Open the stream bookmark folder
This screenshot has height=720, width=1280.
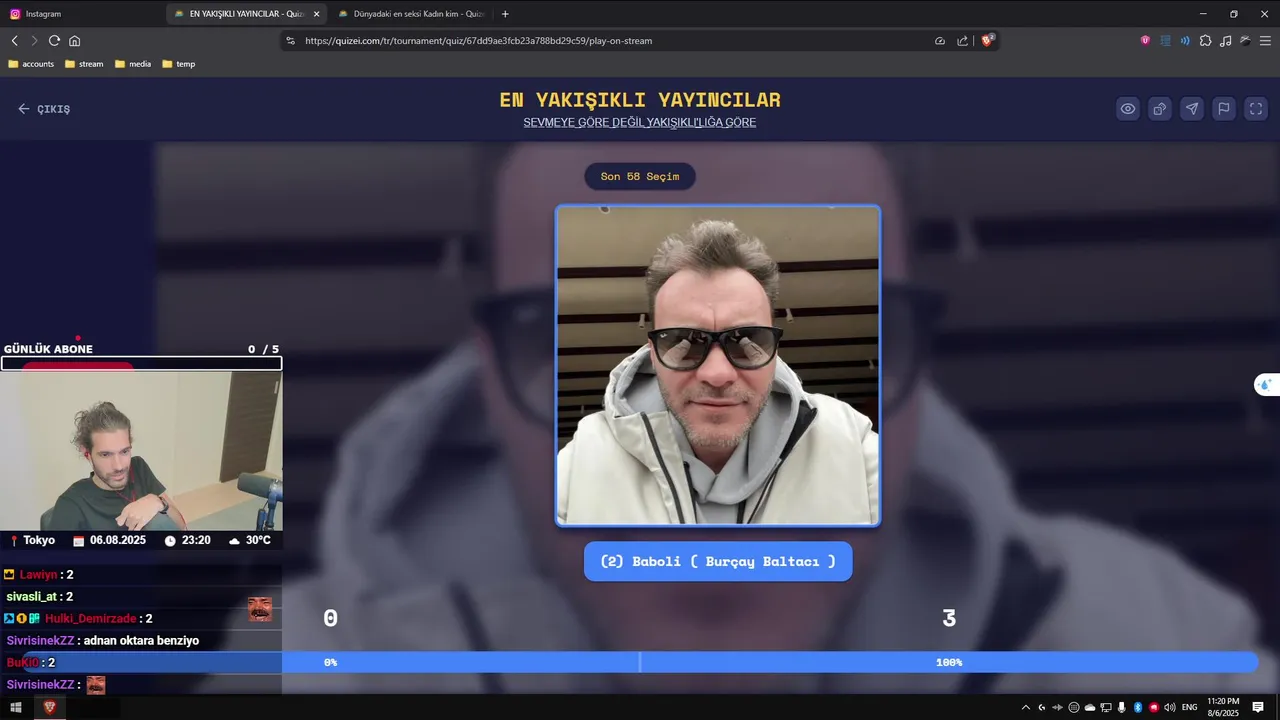[x=84, y=64]
